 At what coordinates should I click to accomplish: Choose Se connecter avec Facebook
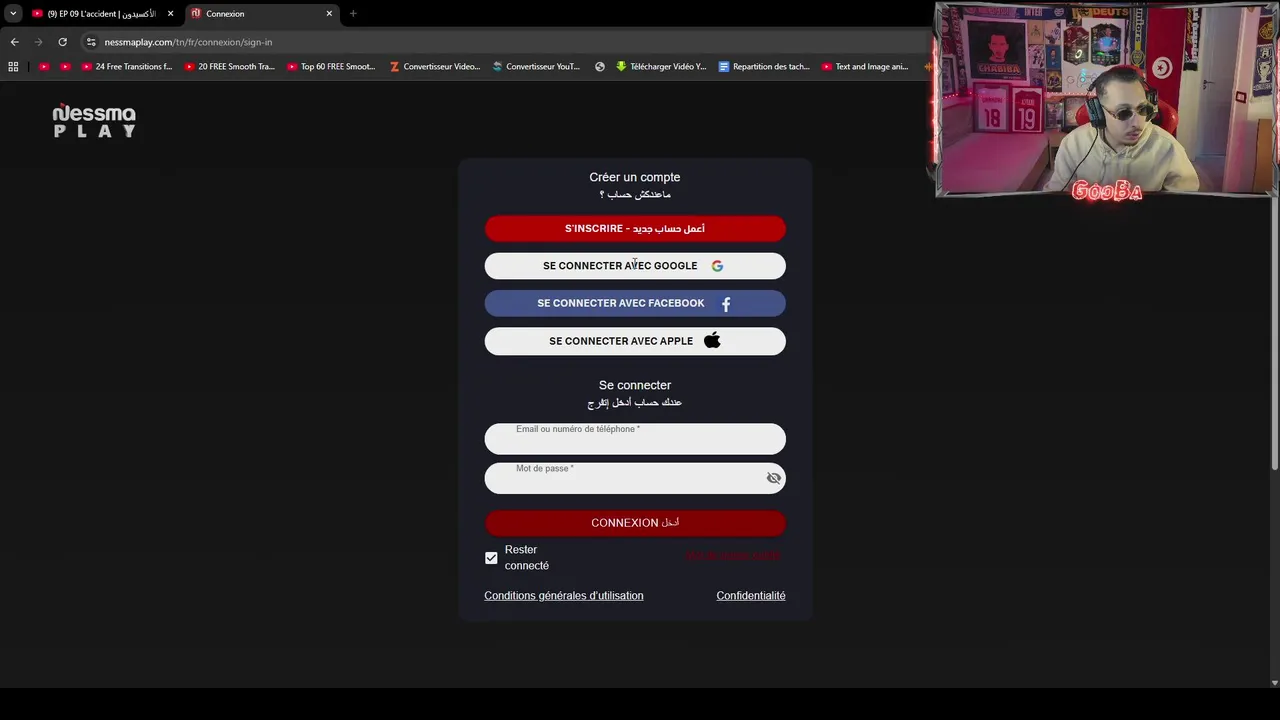click(635, 303)
